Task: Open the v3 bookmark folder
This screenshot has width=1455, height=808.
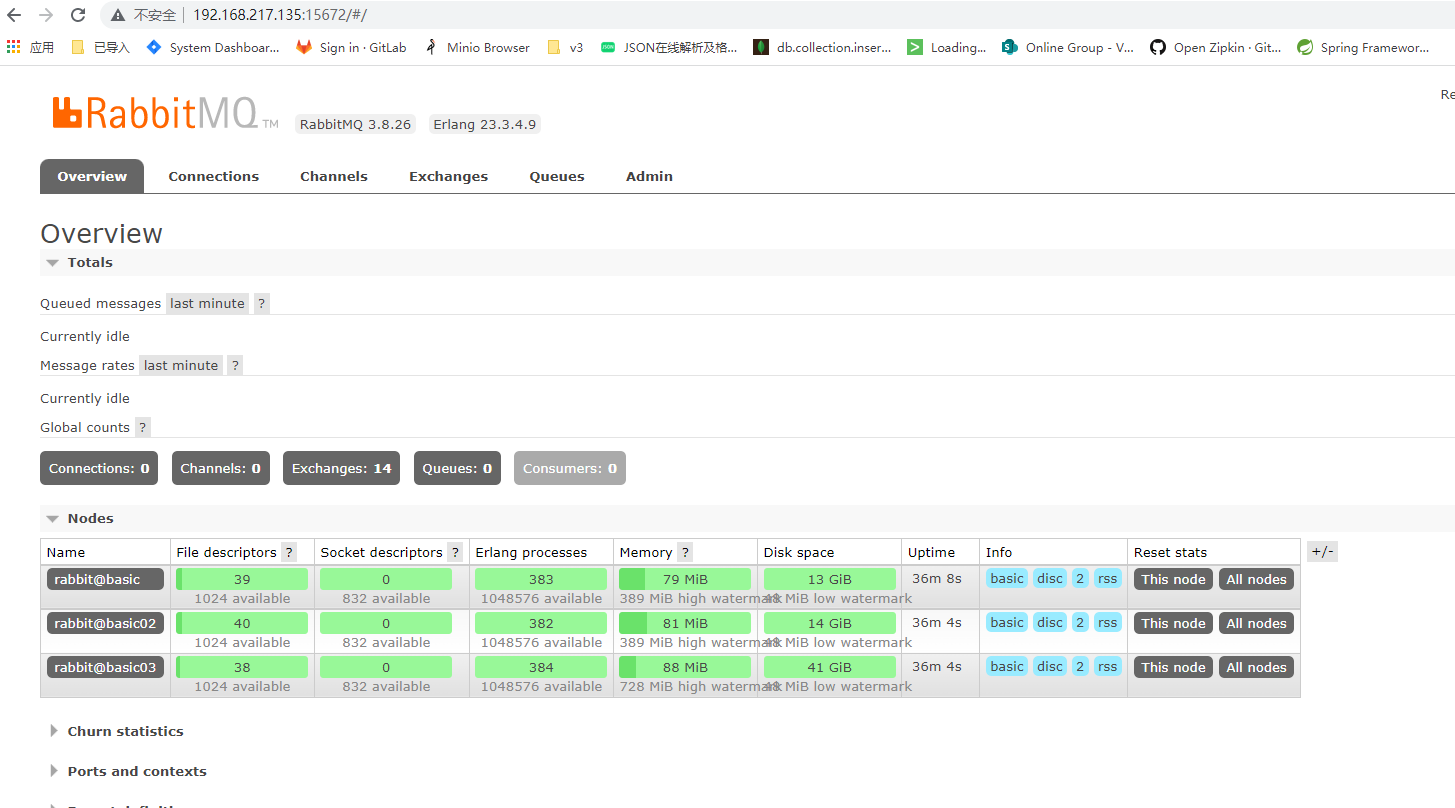Action: coord(565,47)
